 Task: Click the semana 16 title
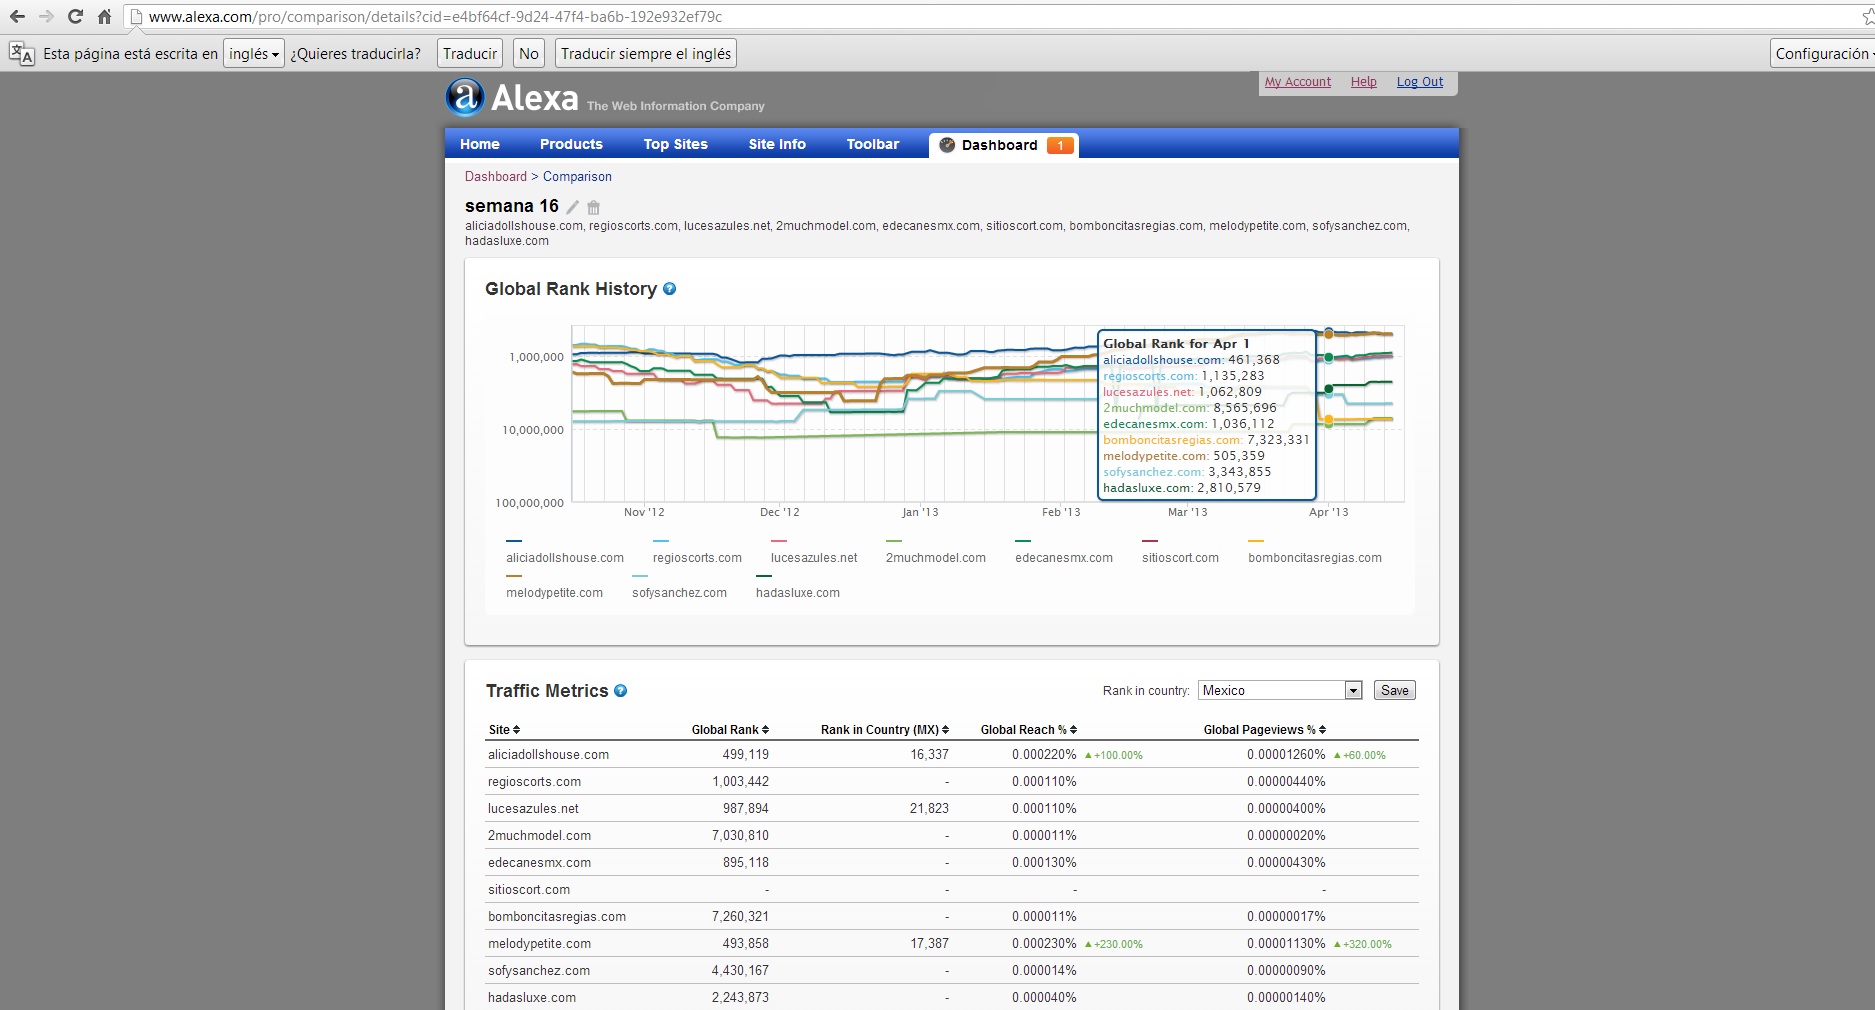coord(512,206)
